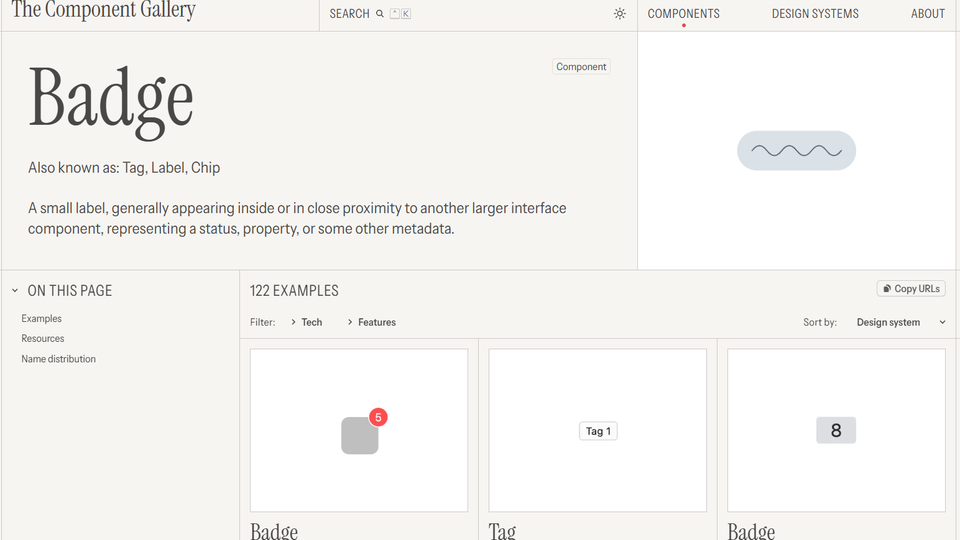This screenshot has width=960, height=540.
Task: Toggle the light/dark theme sun icon
Action: click(620, 14)
